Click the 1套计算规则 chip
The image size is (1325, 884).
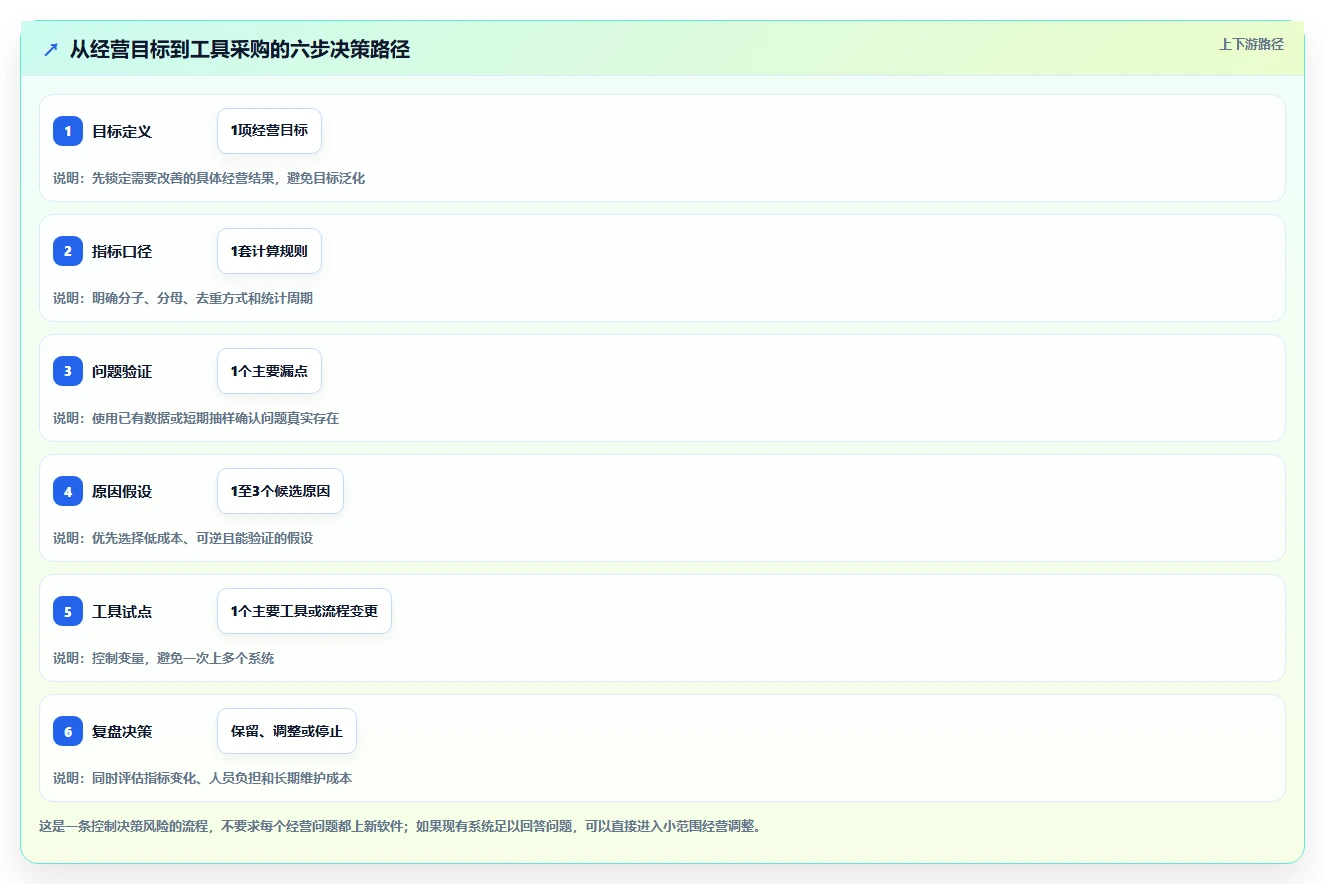click(269, 251)
